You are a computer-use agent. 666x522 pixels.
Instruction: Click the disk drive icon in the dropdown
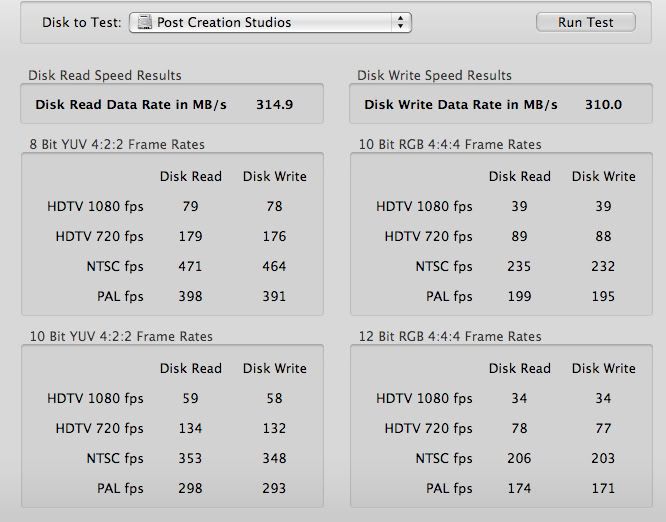tap(144, 22)
